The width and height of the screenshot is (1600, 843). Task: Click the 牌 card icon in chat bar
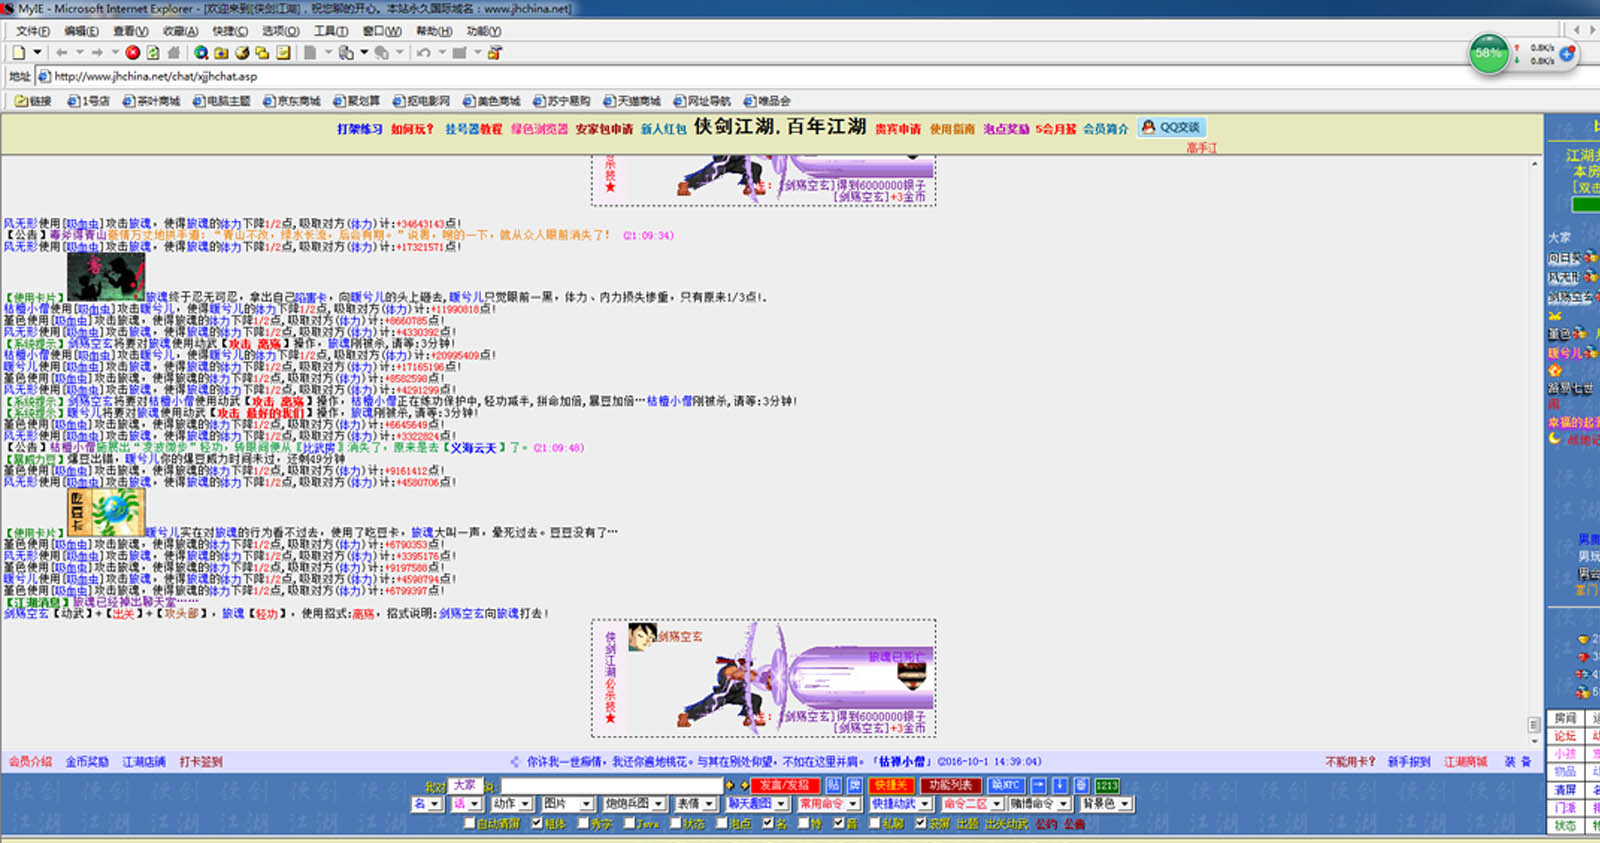click(855, 785)
